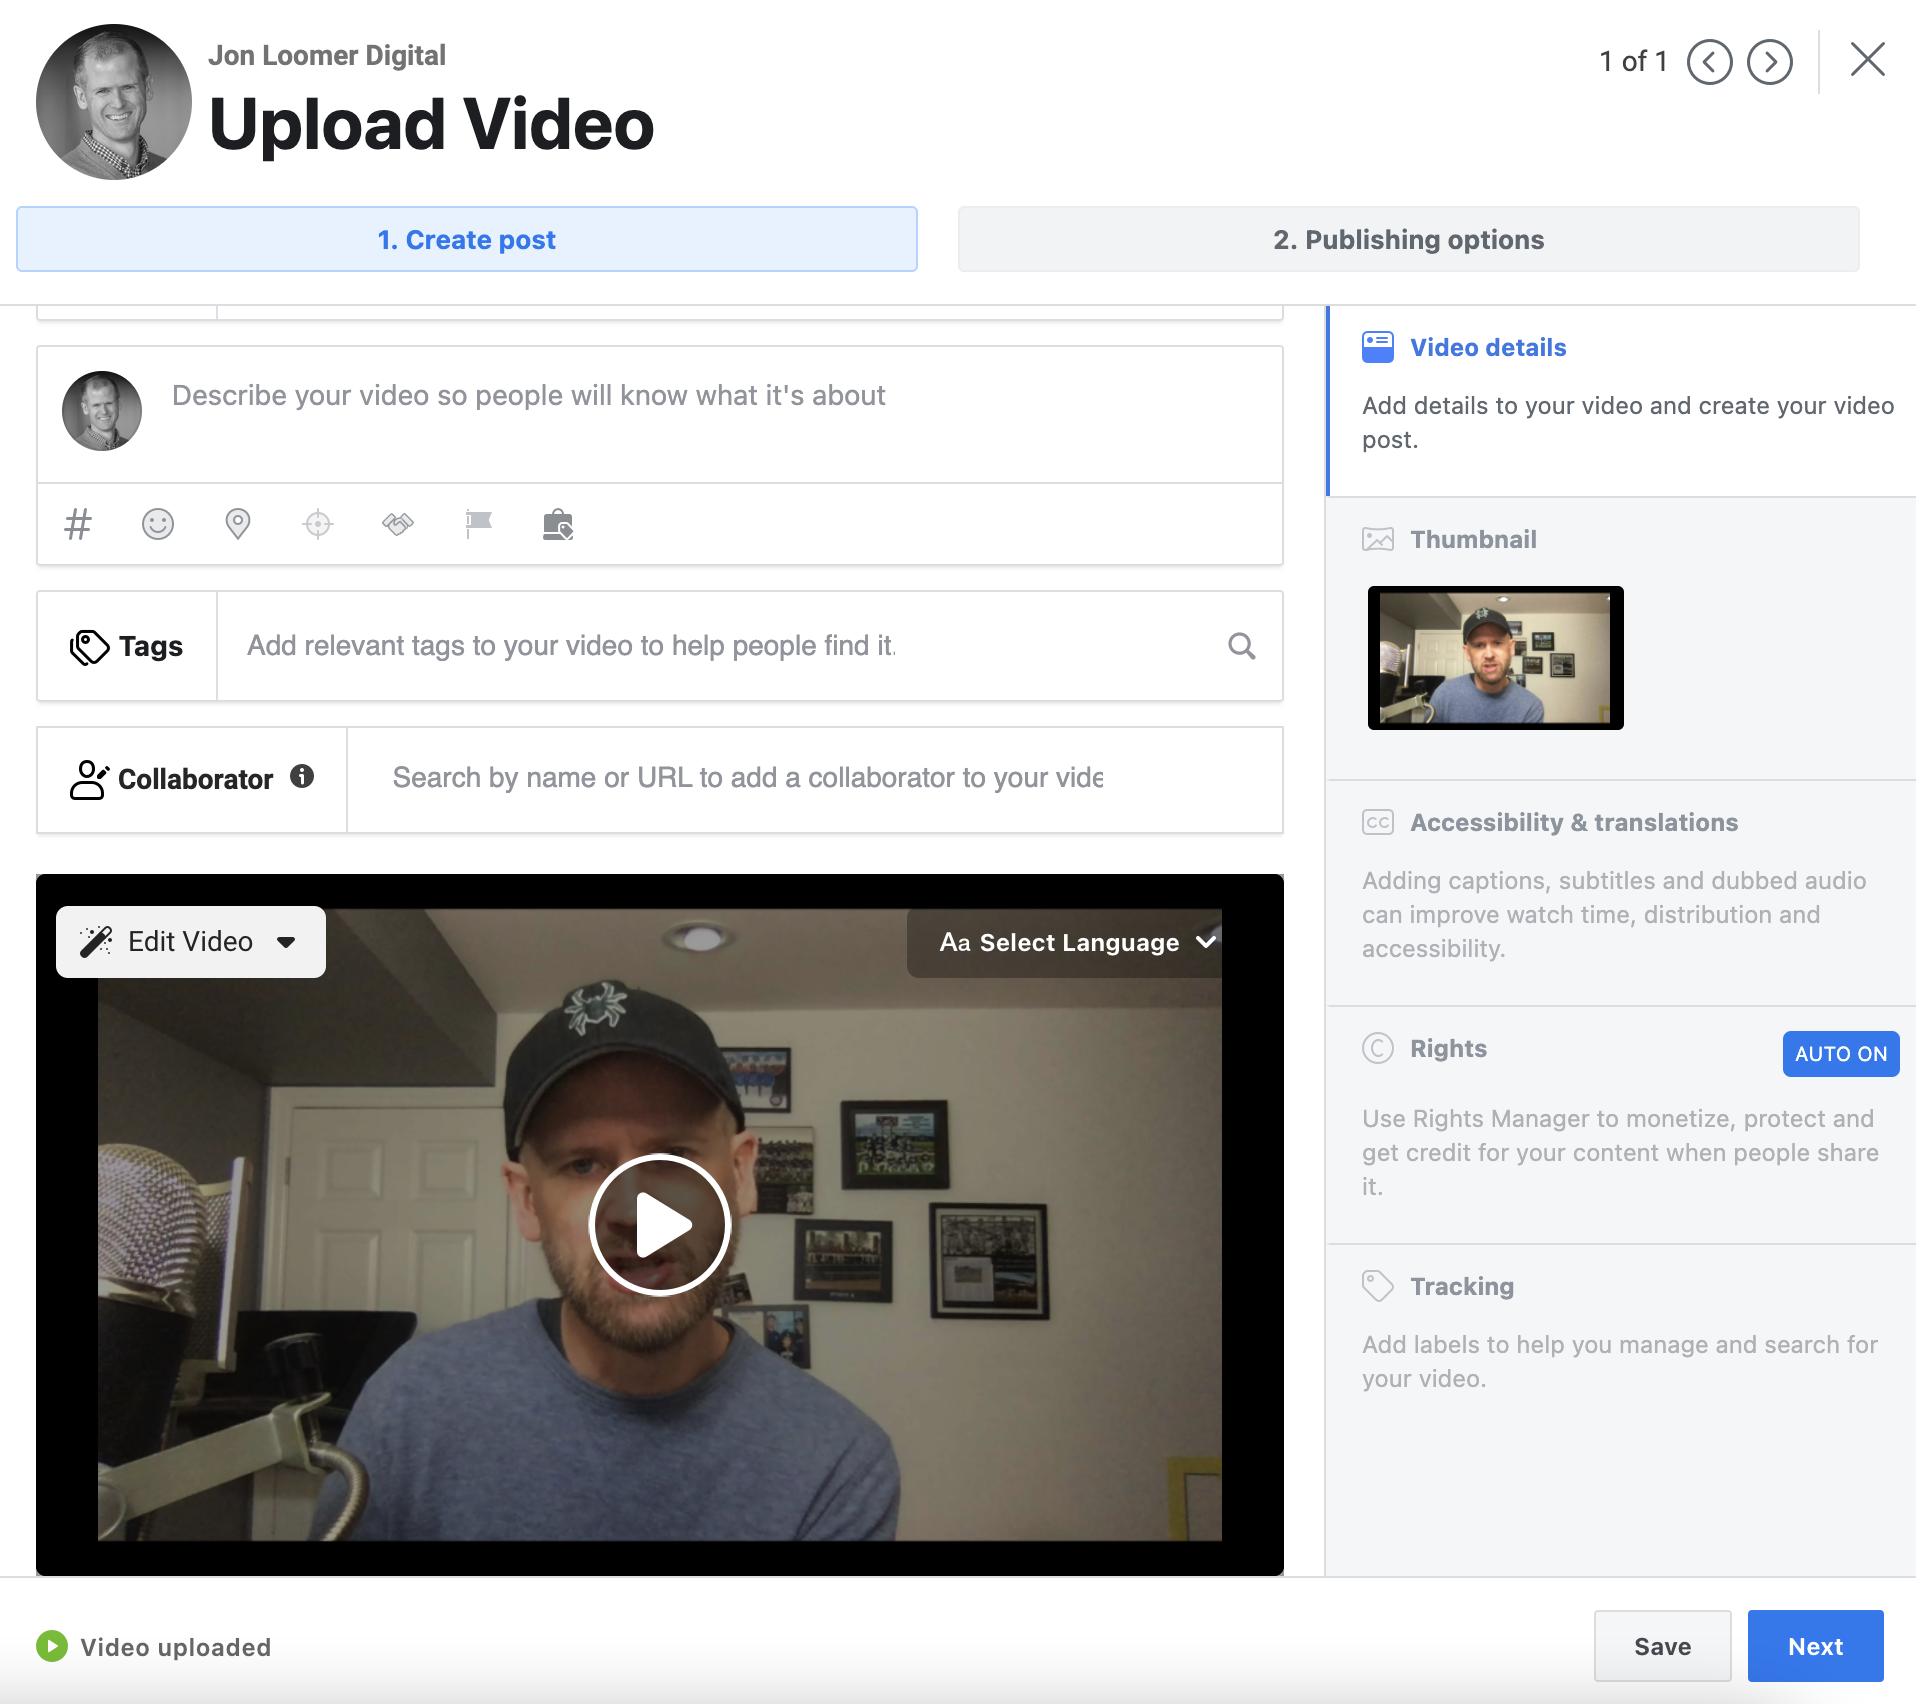Click the Video details panel icon
Screen dimensions: 1916x1704
click(x=1378, y=347)
